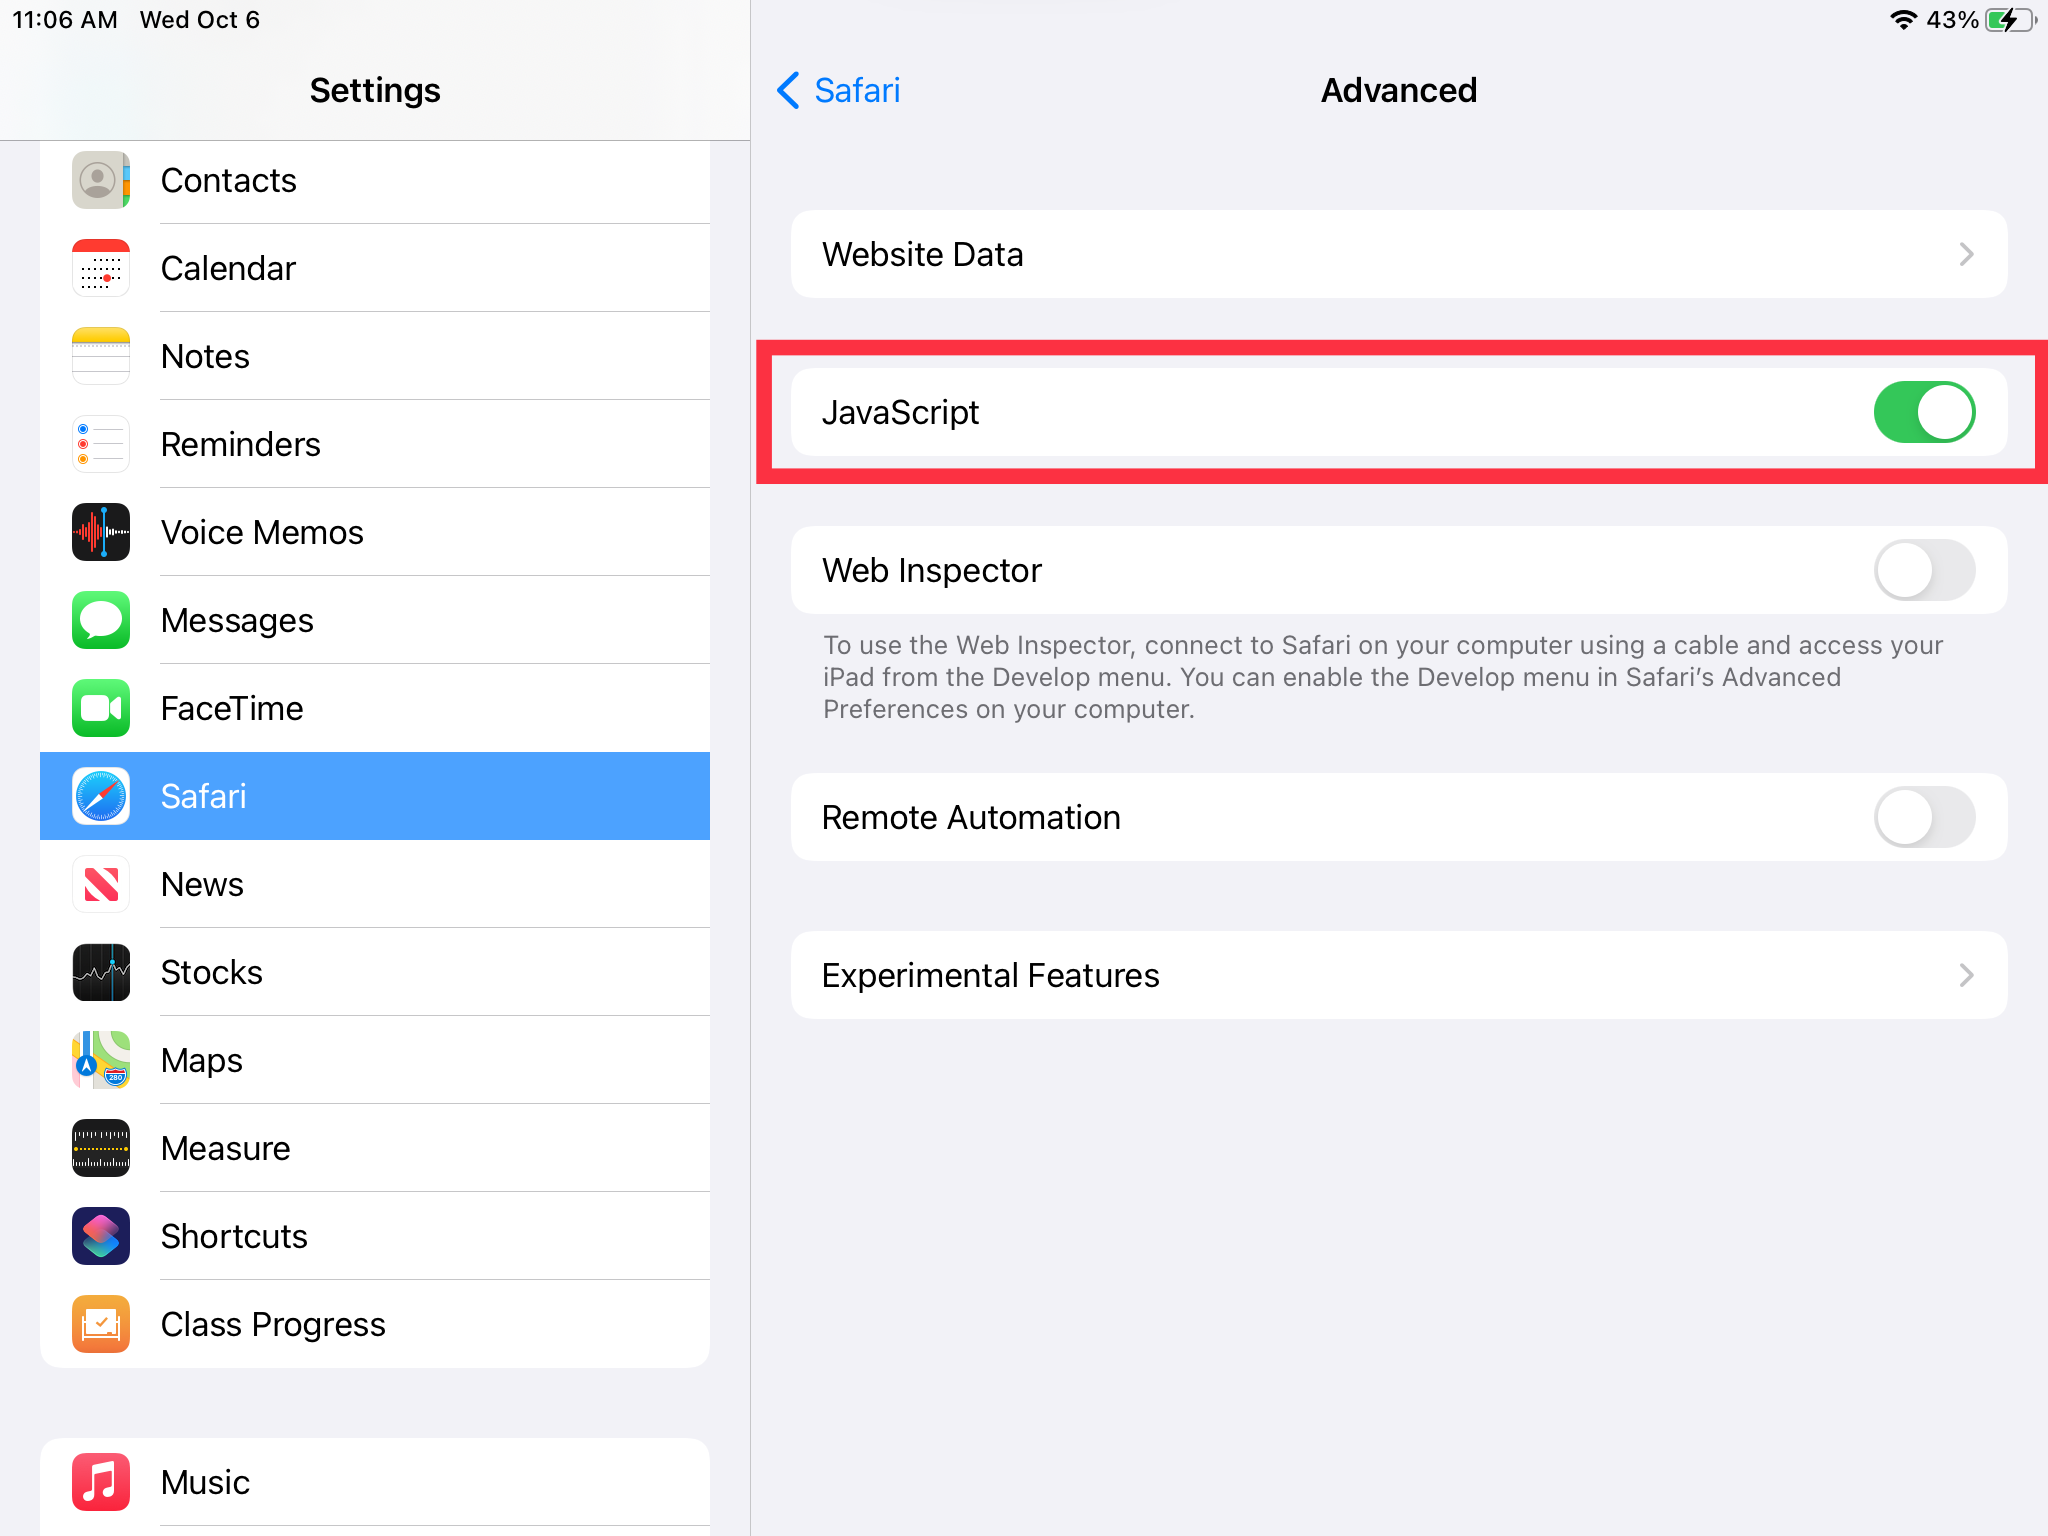Select Messages in the settings list
This screenshot has width=2048, height=1536.
point(375,620)
